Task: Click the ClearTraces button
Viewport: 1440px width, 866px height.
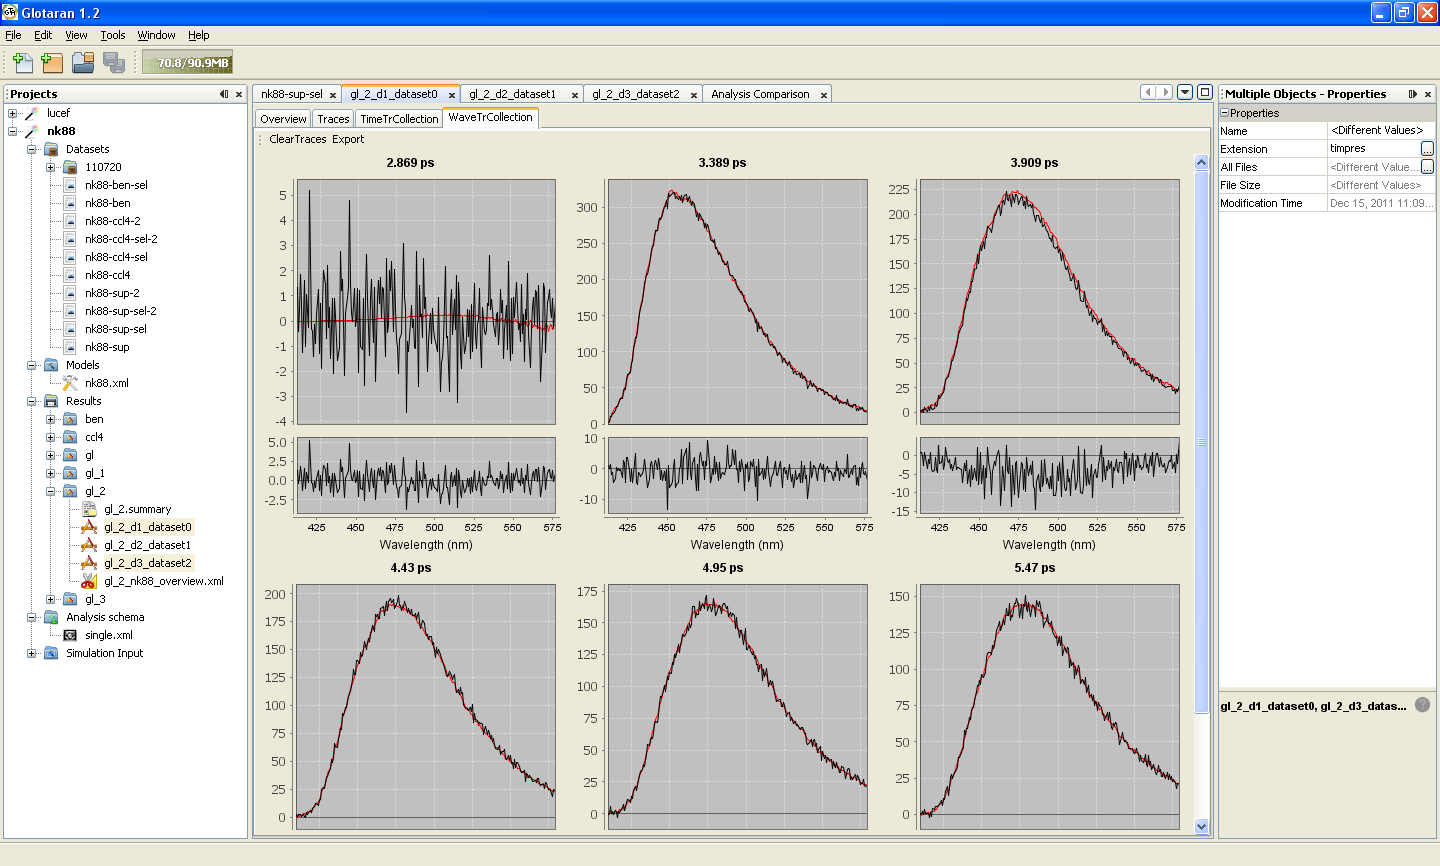Action: (297, 139)
